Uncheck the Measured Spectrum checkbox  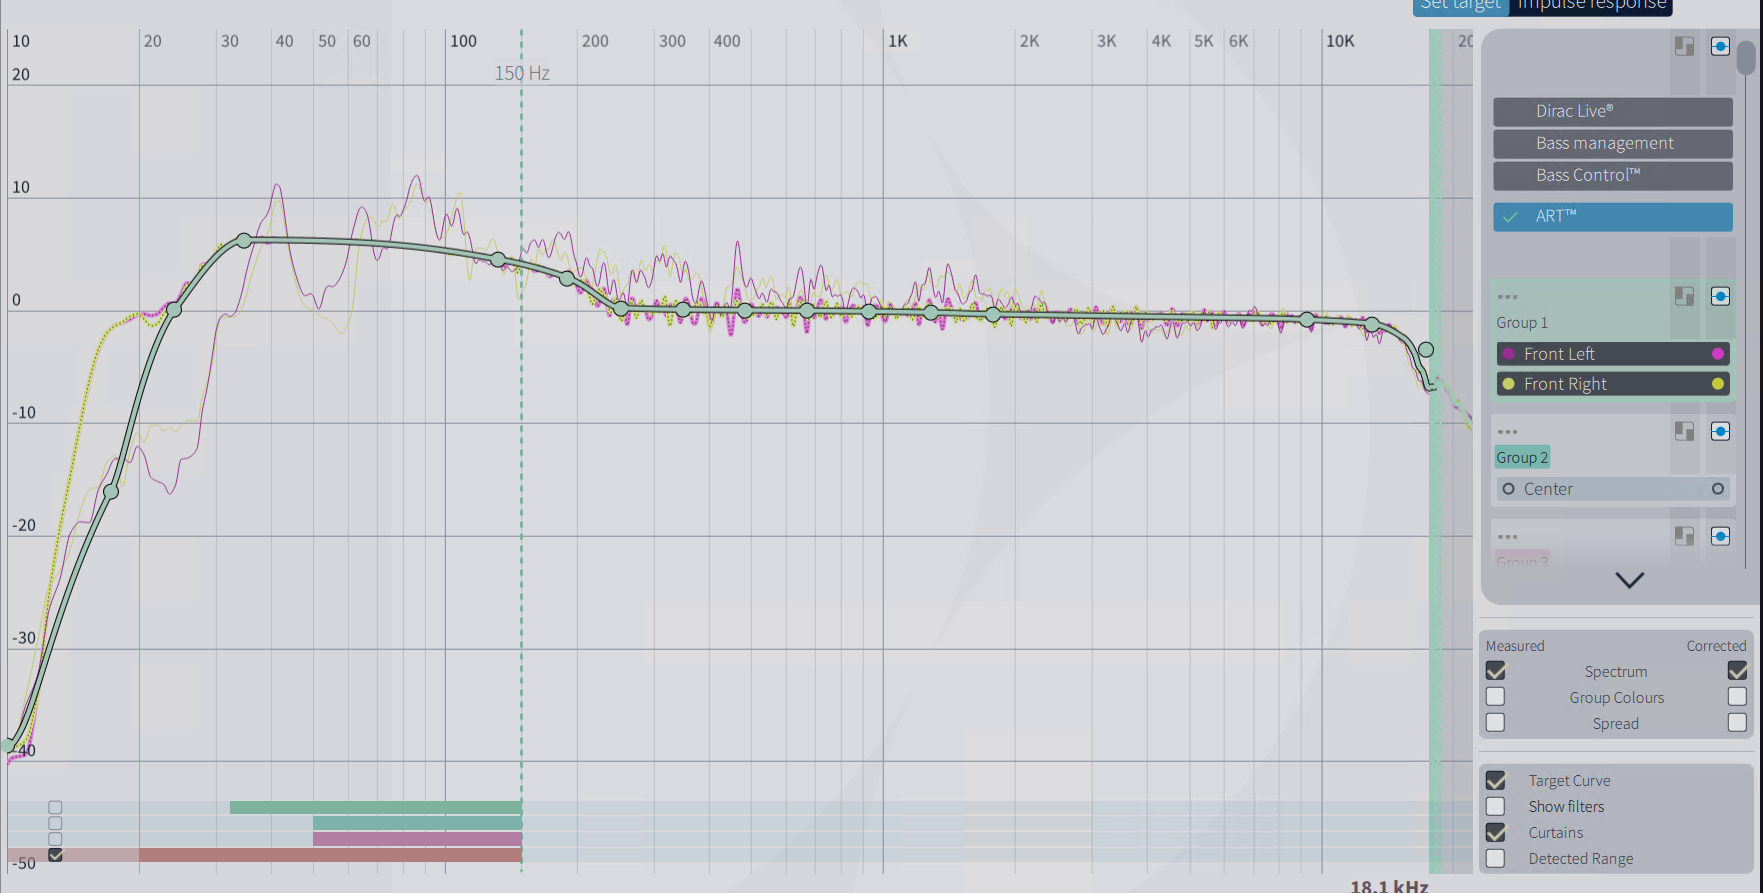[1496, 671]
